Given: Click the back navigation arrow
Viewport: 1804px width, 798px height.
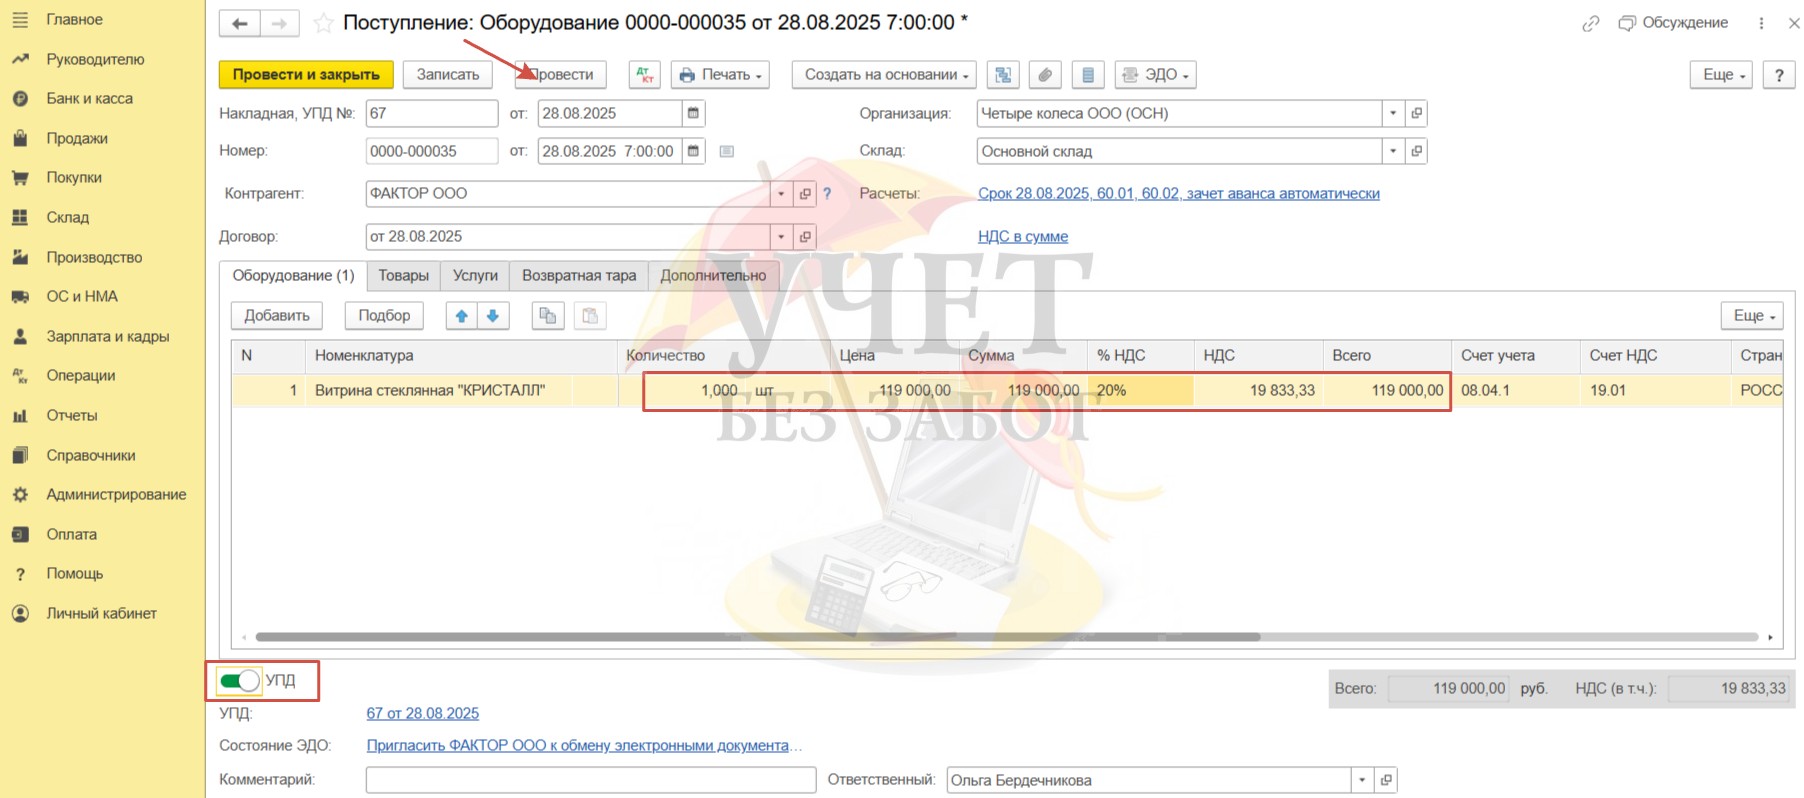Looking at the screenshot, I should coord(240,23).
